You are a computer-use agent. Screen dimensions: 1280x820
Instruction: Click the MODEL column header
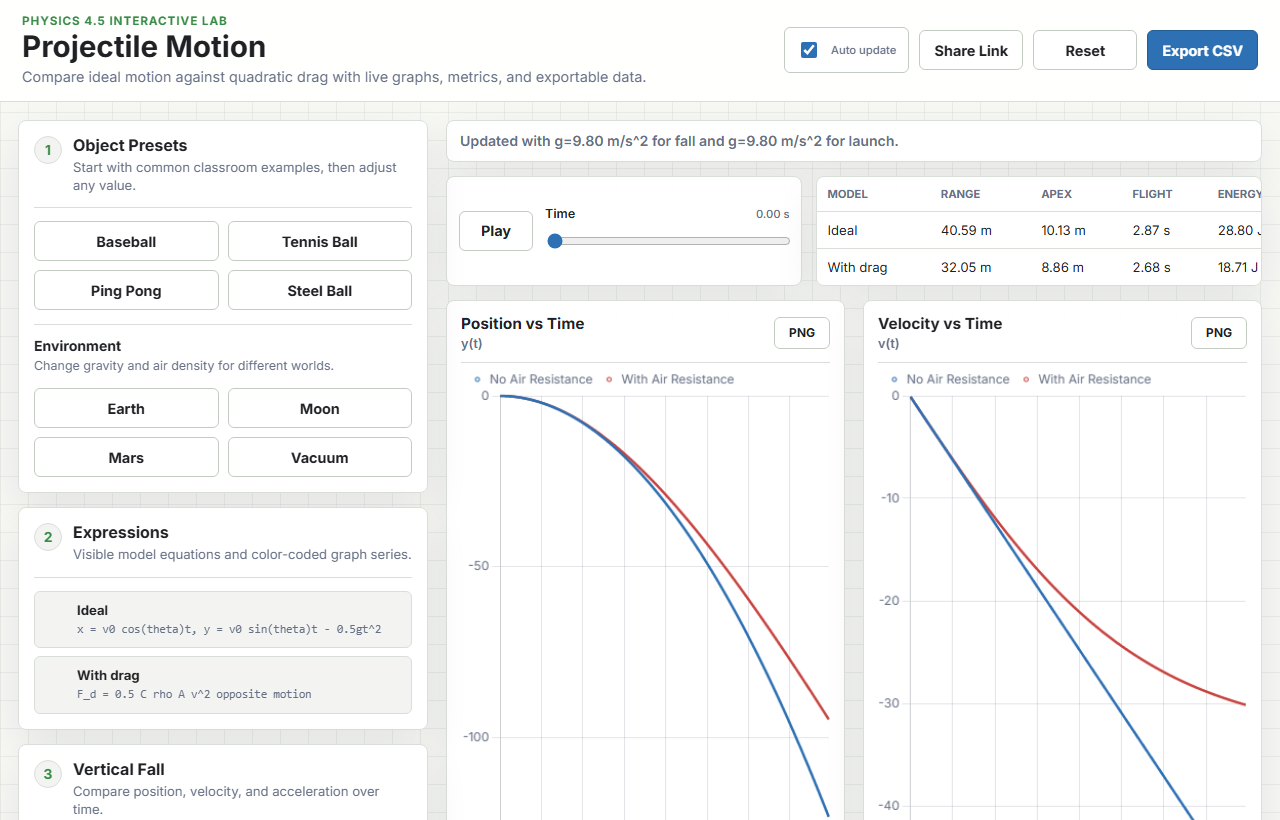[848, 194]
